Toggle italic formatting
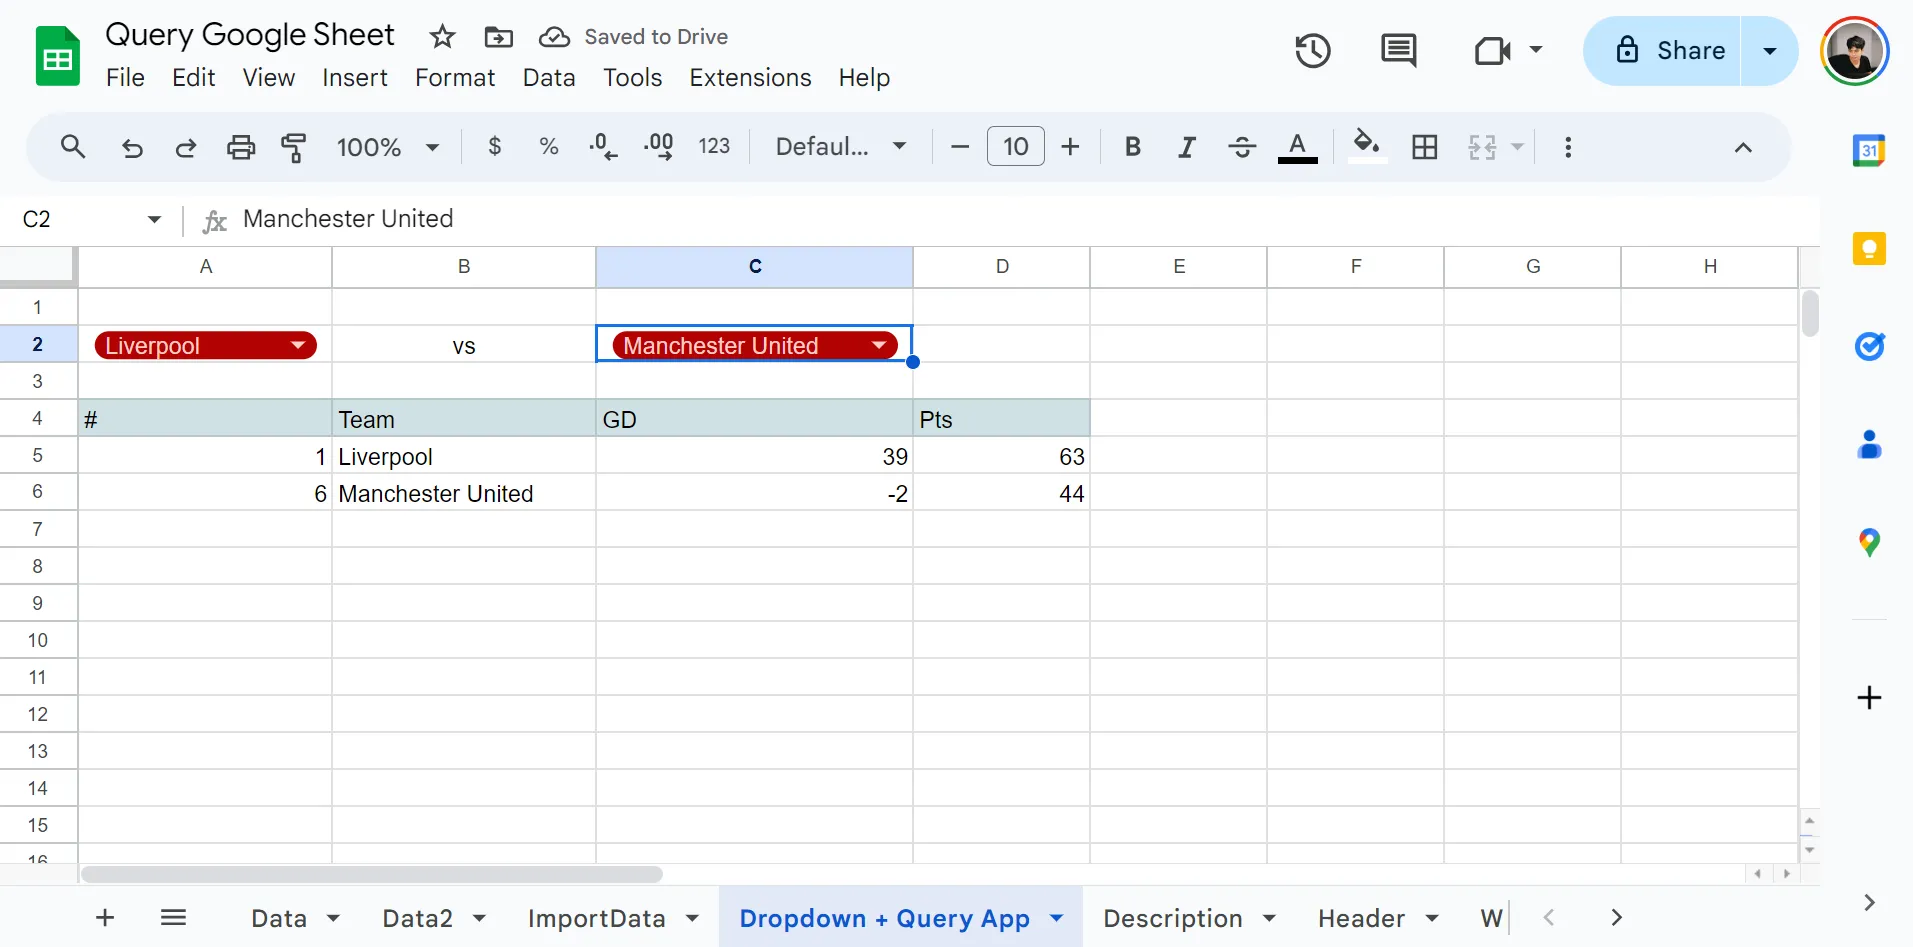Viewport: 1913px width, 947px height. point(1187,147)
